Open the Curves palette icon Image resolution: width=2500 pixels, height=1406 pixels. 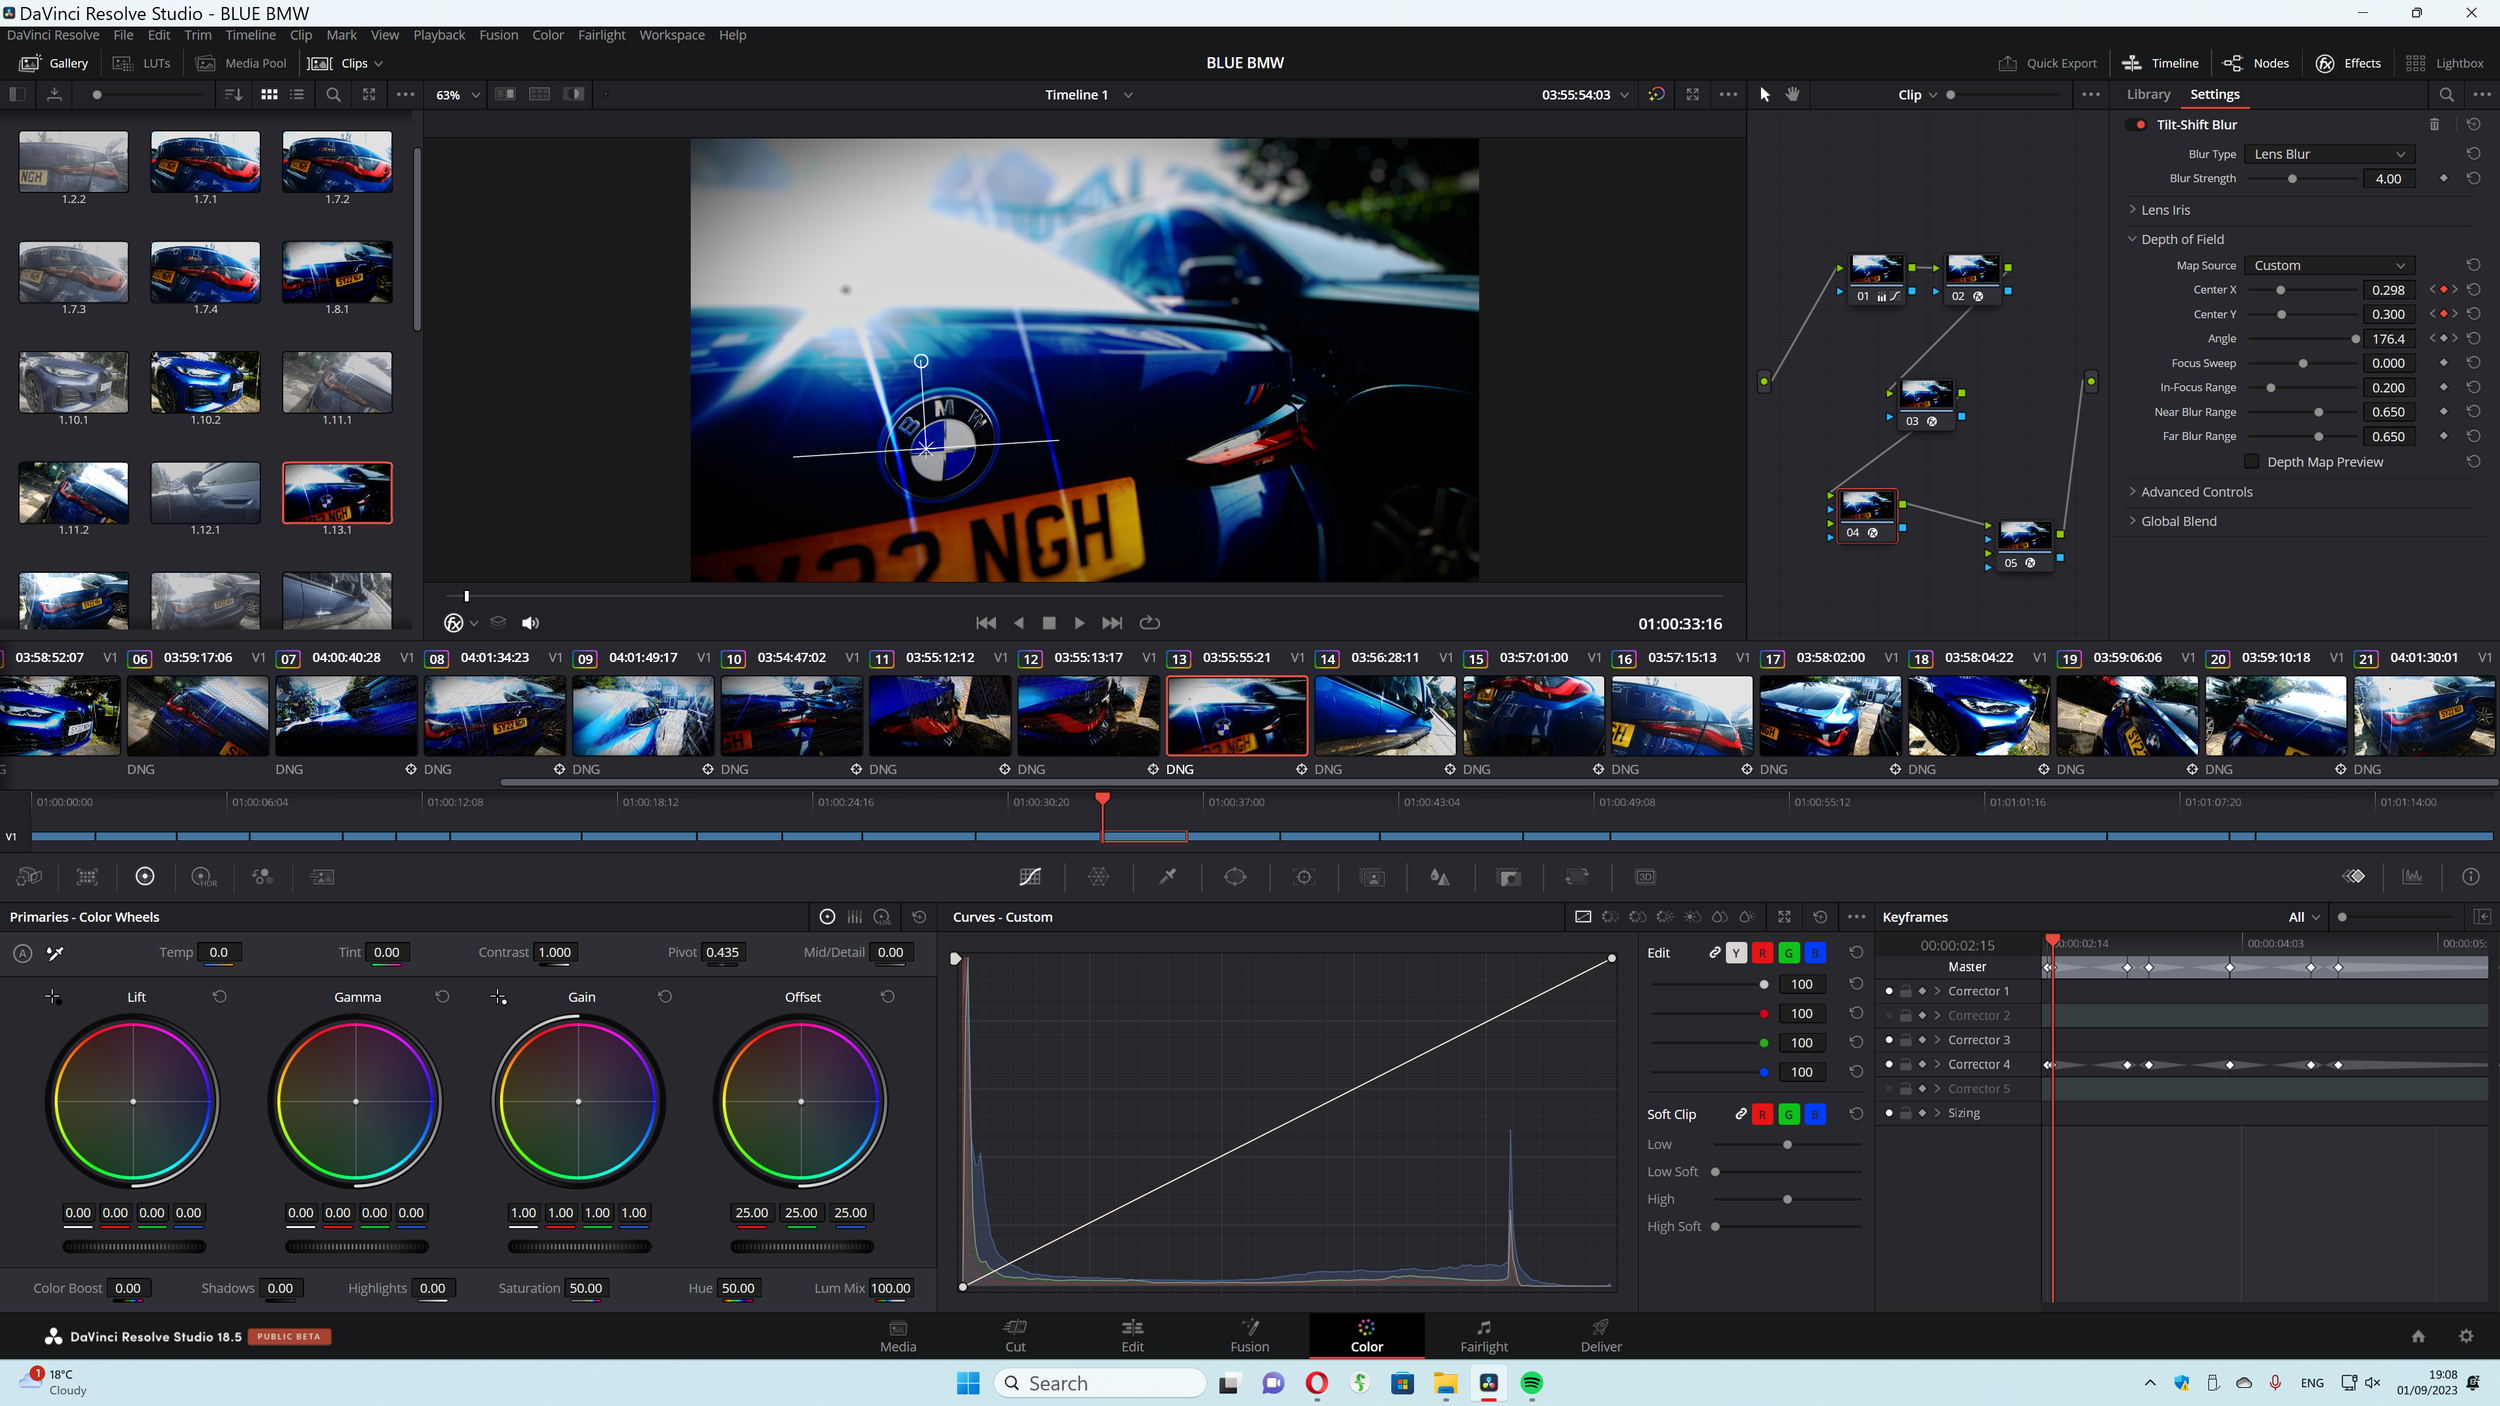[1030, 877]
